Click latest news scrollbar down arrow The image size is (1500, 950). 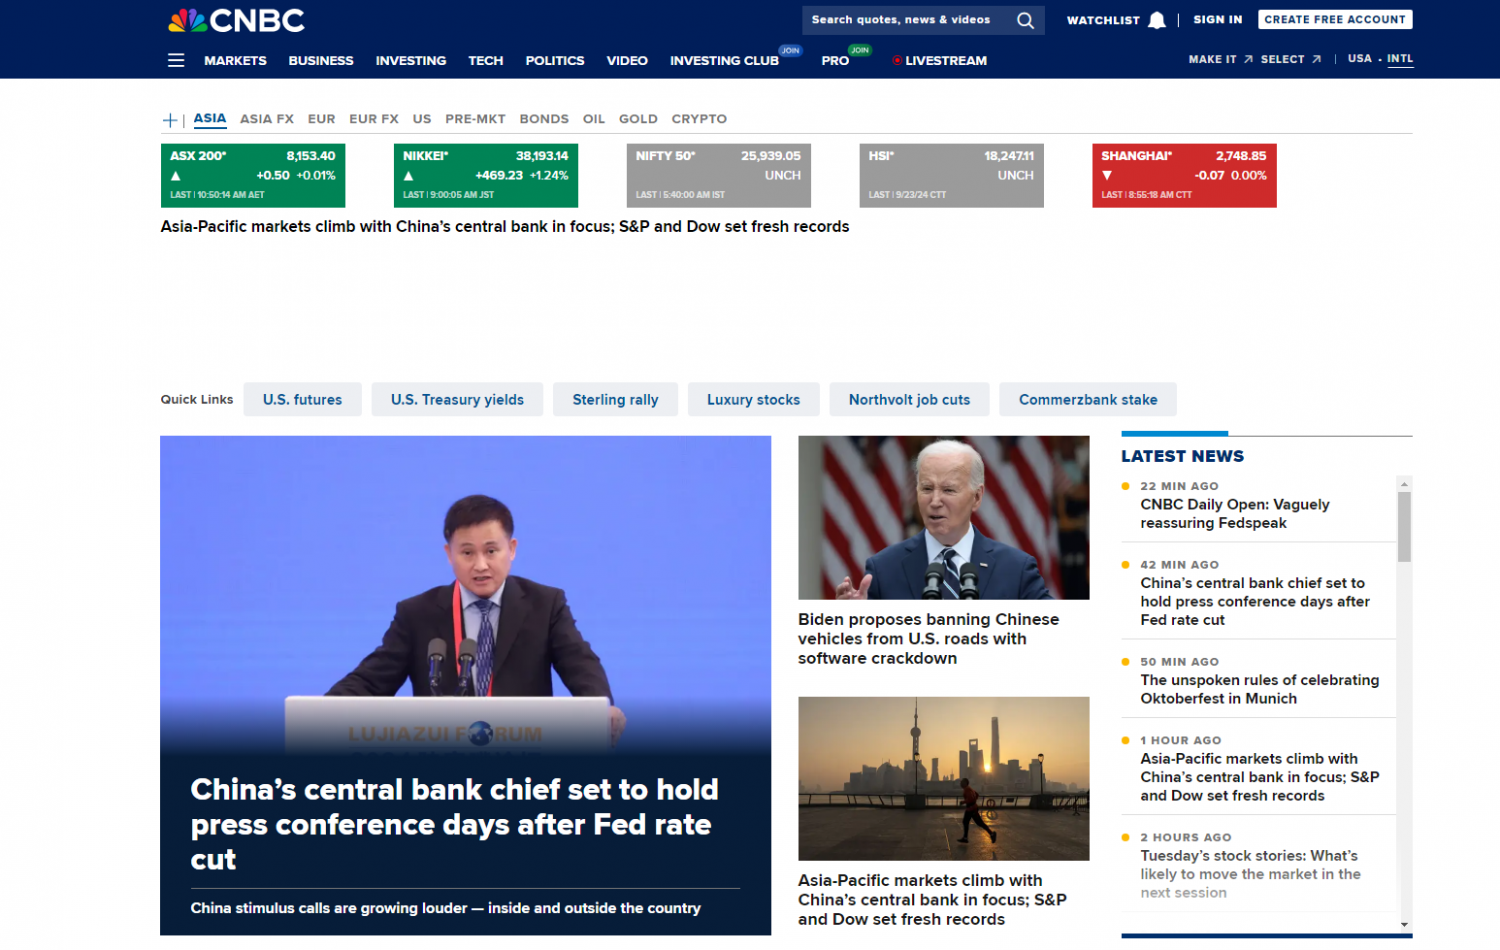tap(1405, 925)
